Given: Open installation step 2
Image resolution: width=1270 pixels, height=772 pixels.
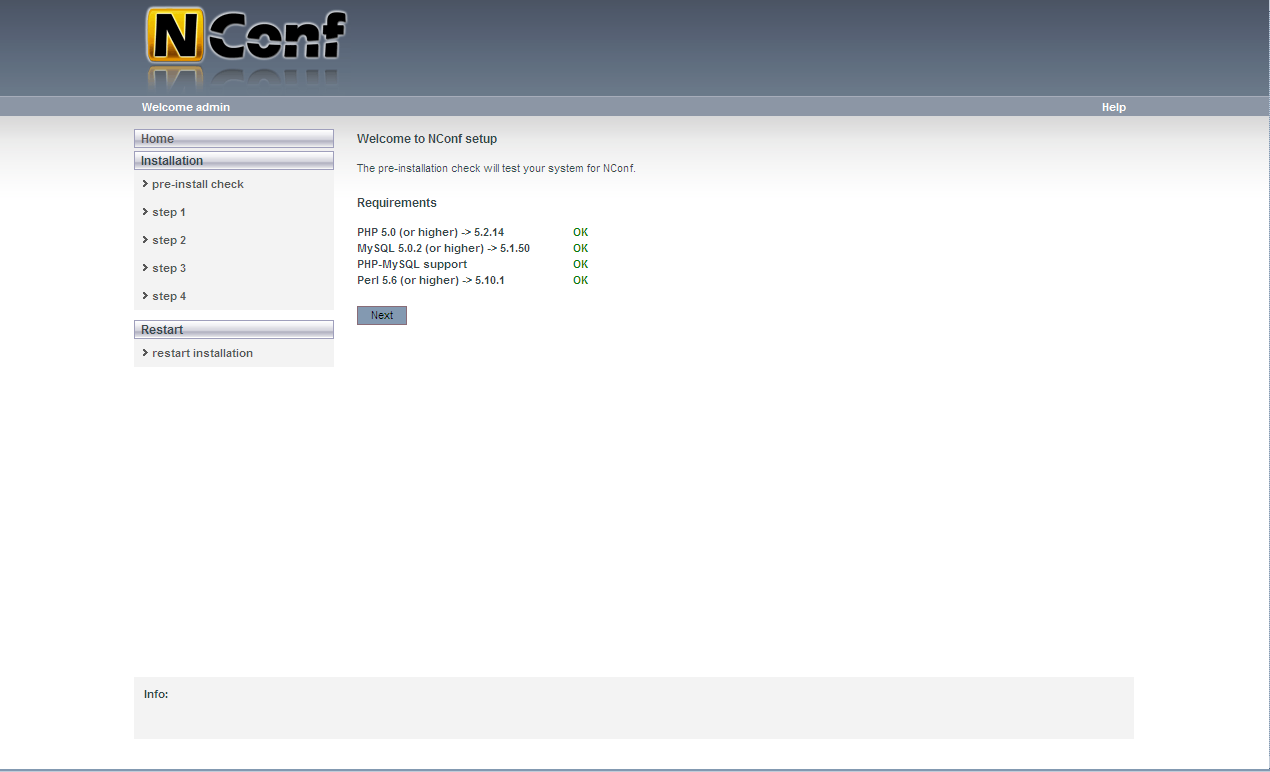Looking at the screenshot, I should pyautogui.click(x=169, y=240).
